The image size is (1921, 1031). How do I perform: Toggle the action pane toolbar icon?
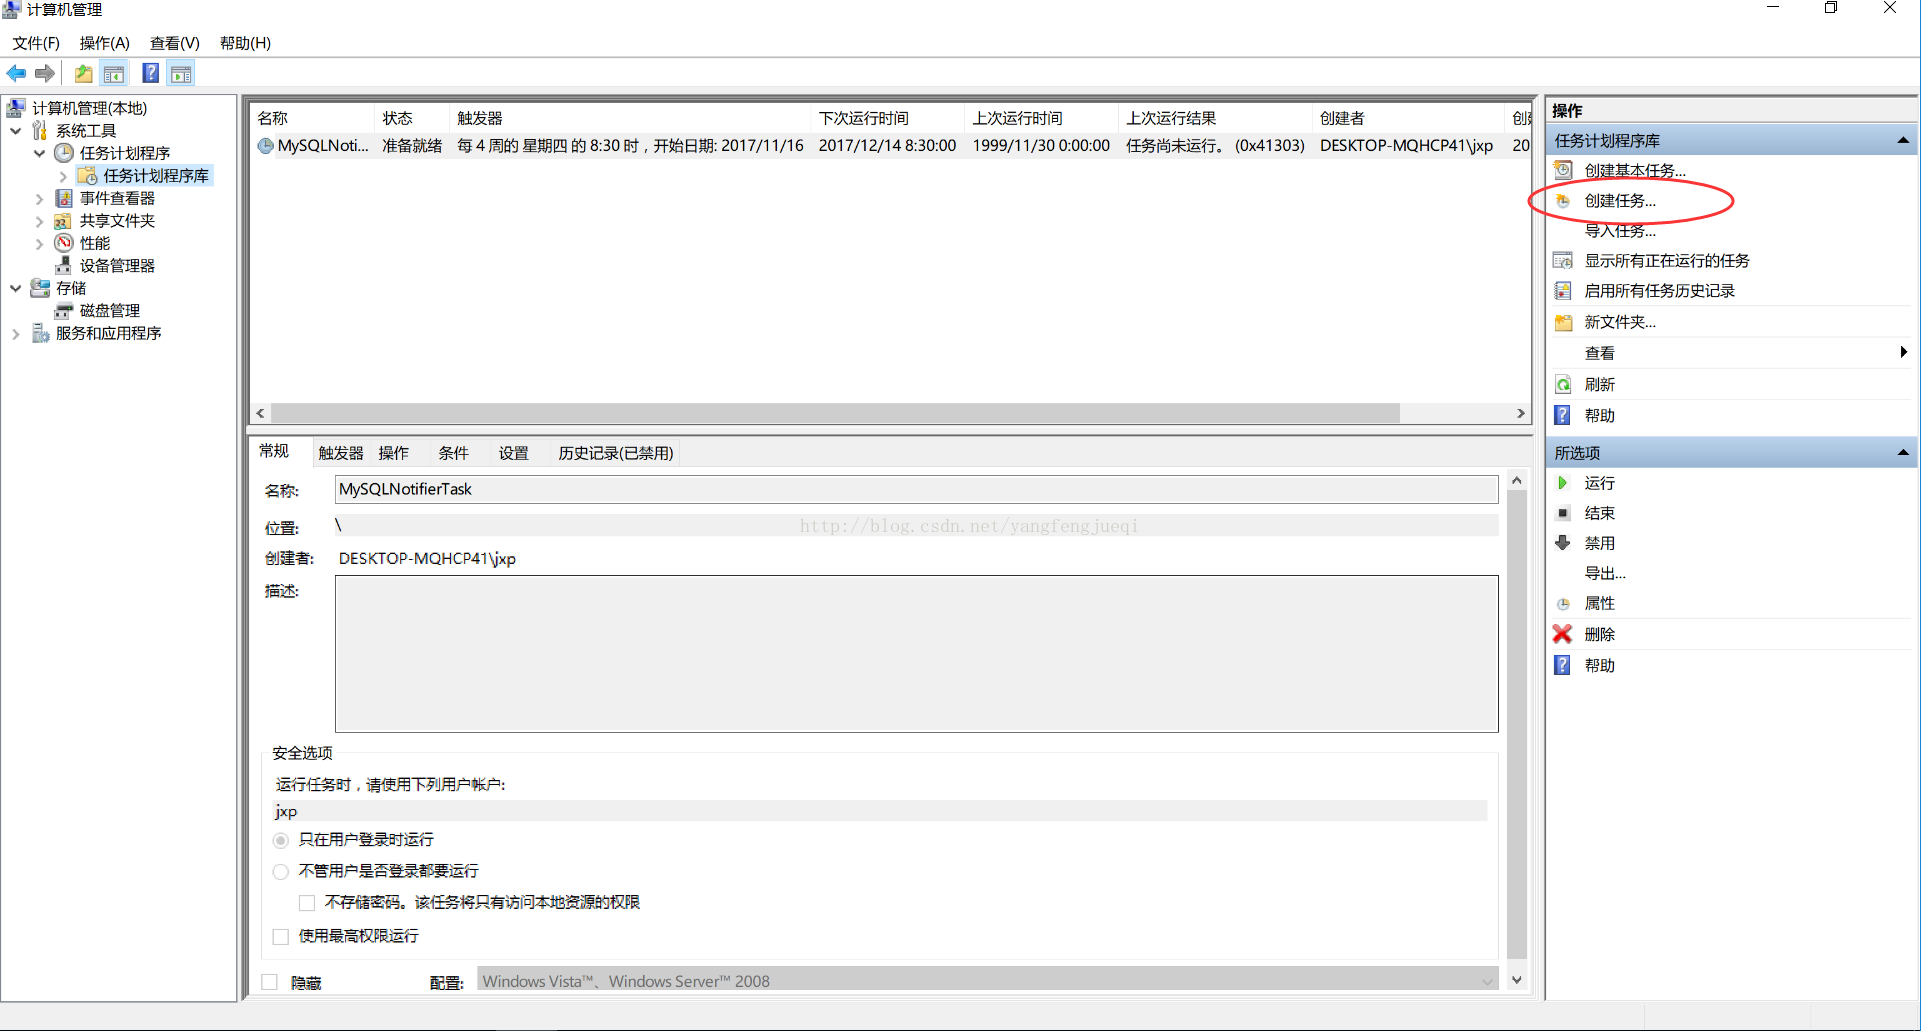click(181, 73)
